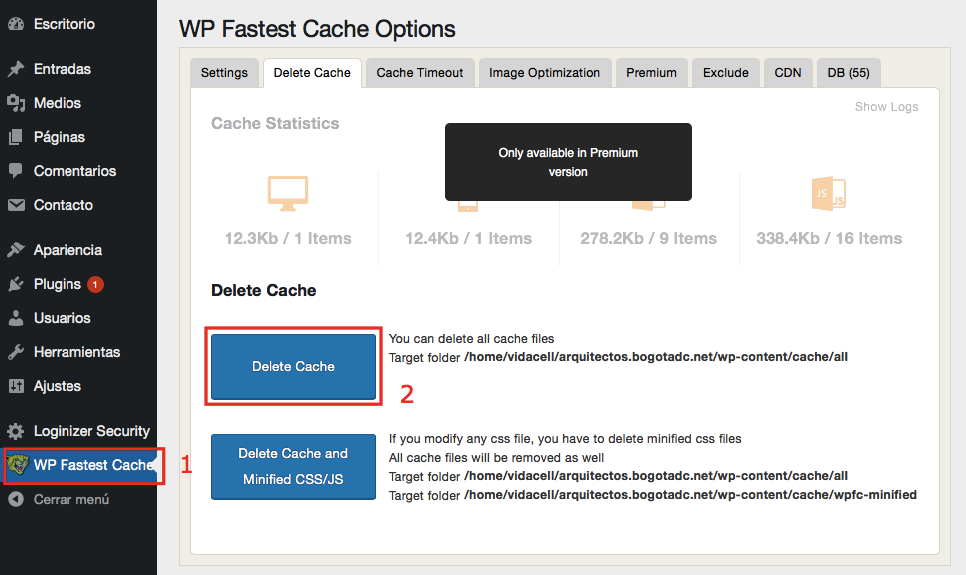Go to the CDN tab
The image size is (966, 575).
coord(788,73)
